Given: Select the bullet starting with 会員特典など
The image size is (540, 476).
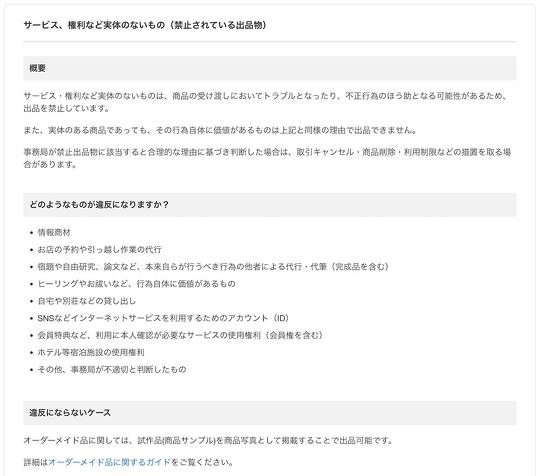Looking at the screenshot, I should 180,335.
